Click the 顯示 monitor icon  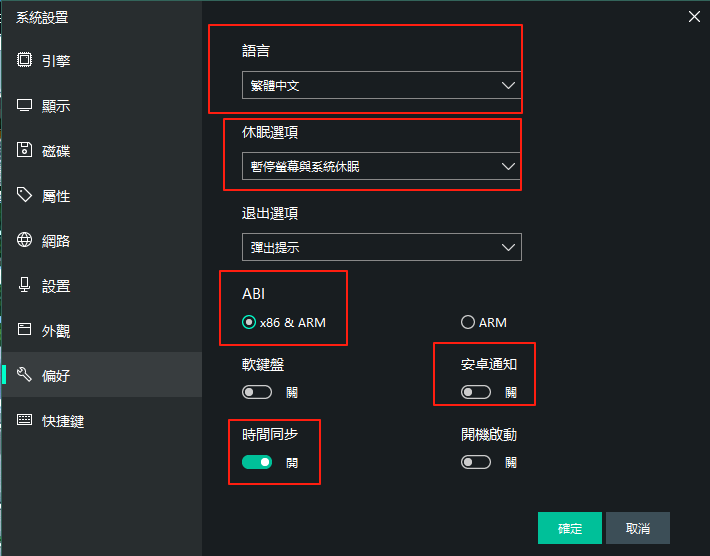tap(24, 105)
